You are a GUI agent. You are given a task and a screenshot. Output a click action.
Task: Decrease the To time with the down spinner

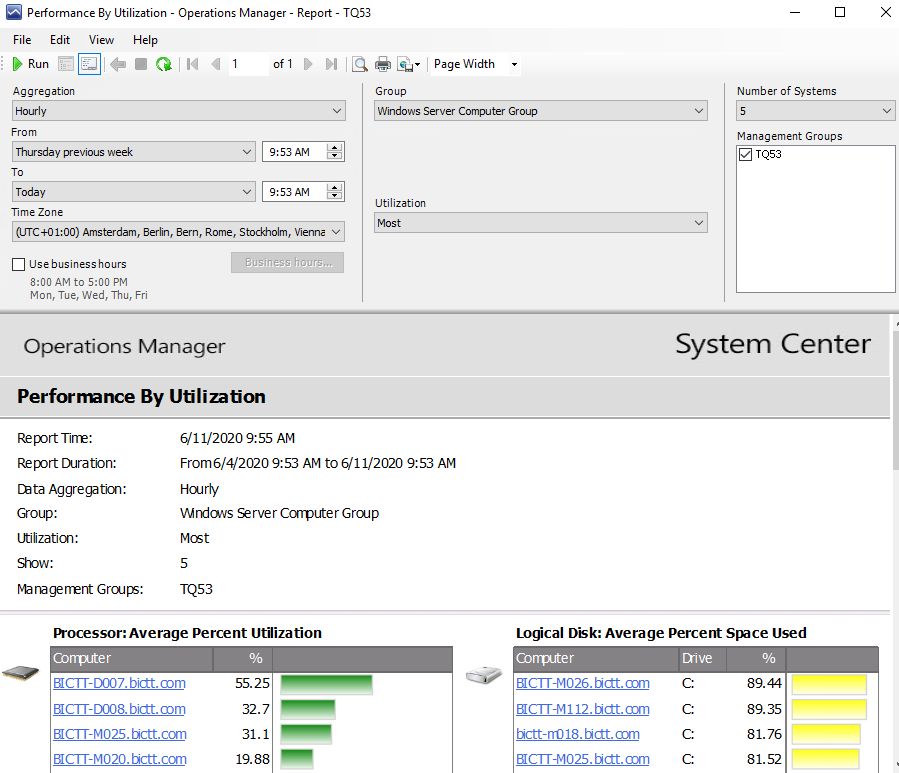click(x=334, y=197)
